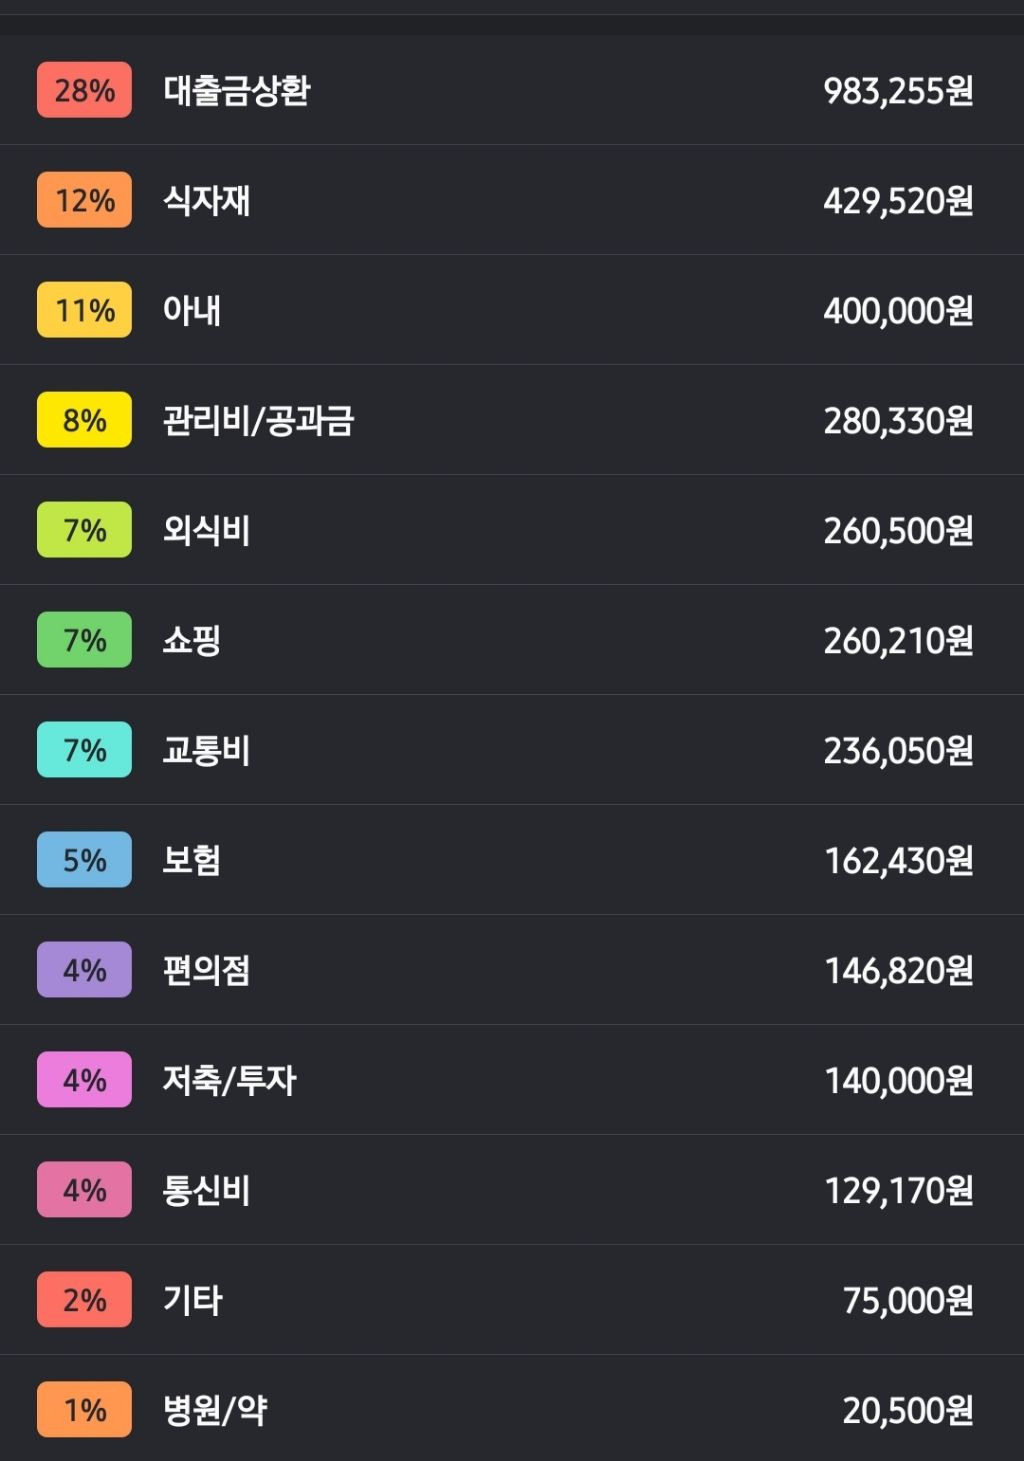Screen dimensions: 1024x1461
Task: Tap the 260,210원 shopping amount
Action: (898, 641)
